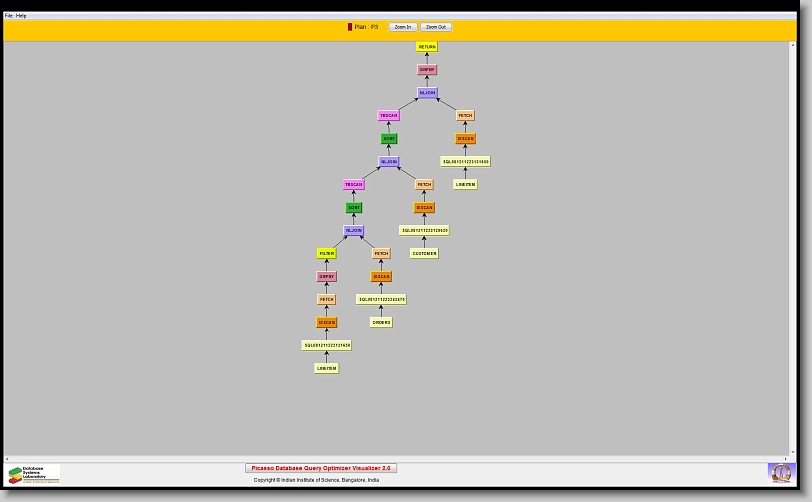This screenshot has height=502, width=812.
Task: Click the Zoom Out button
Action: click(435, 27)
